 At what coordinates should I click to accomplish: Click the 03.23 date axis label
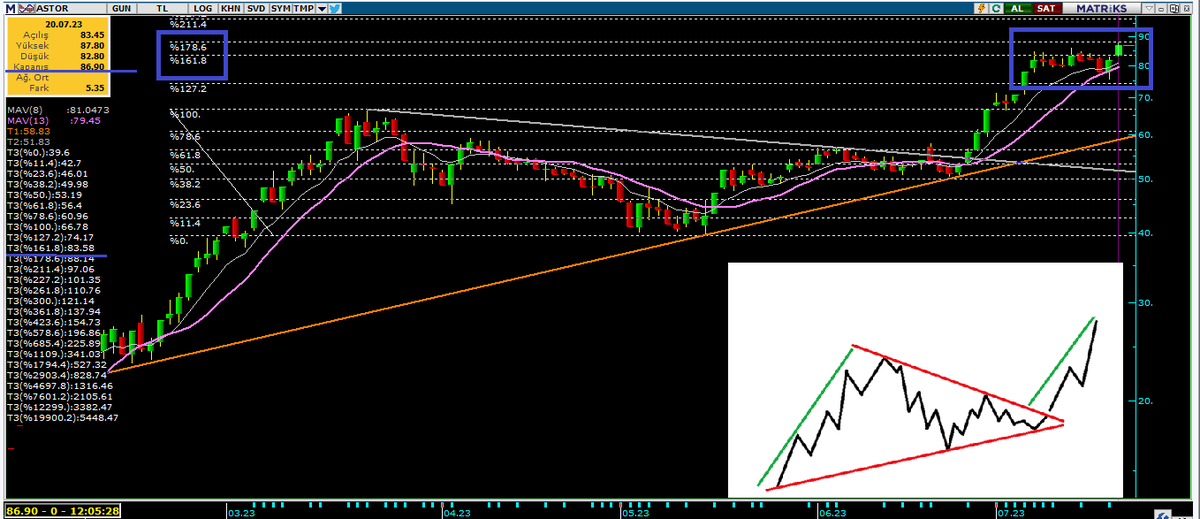241,512
